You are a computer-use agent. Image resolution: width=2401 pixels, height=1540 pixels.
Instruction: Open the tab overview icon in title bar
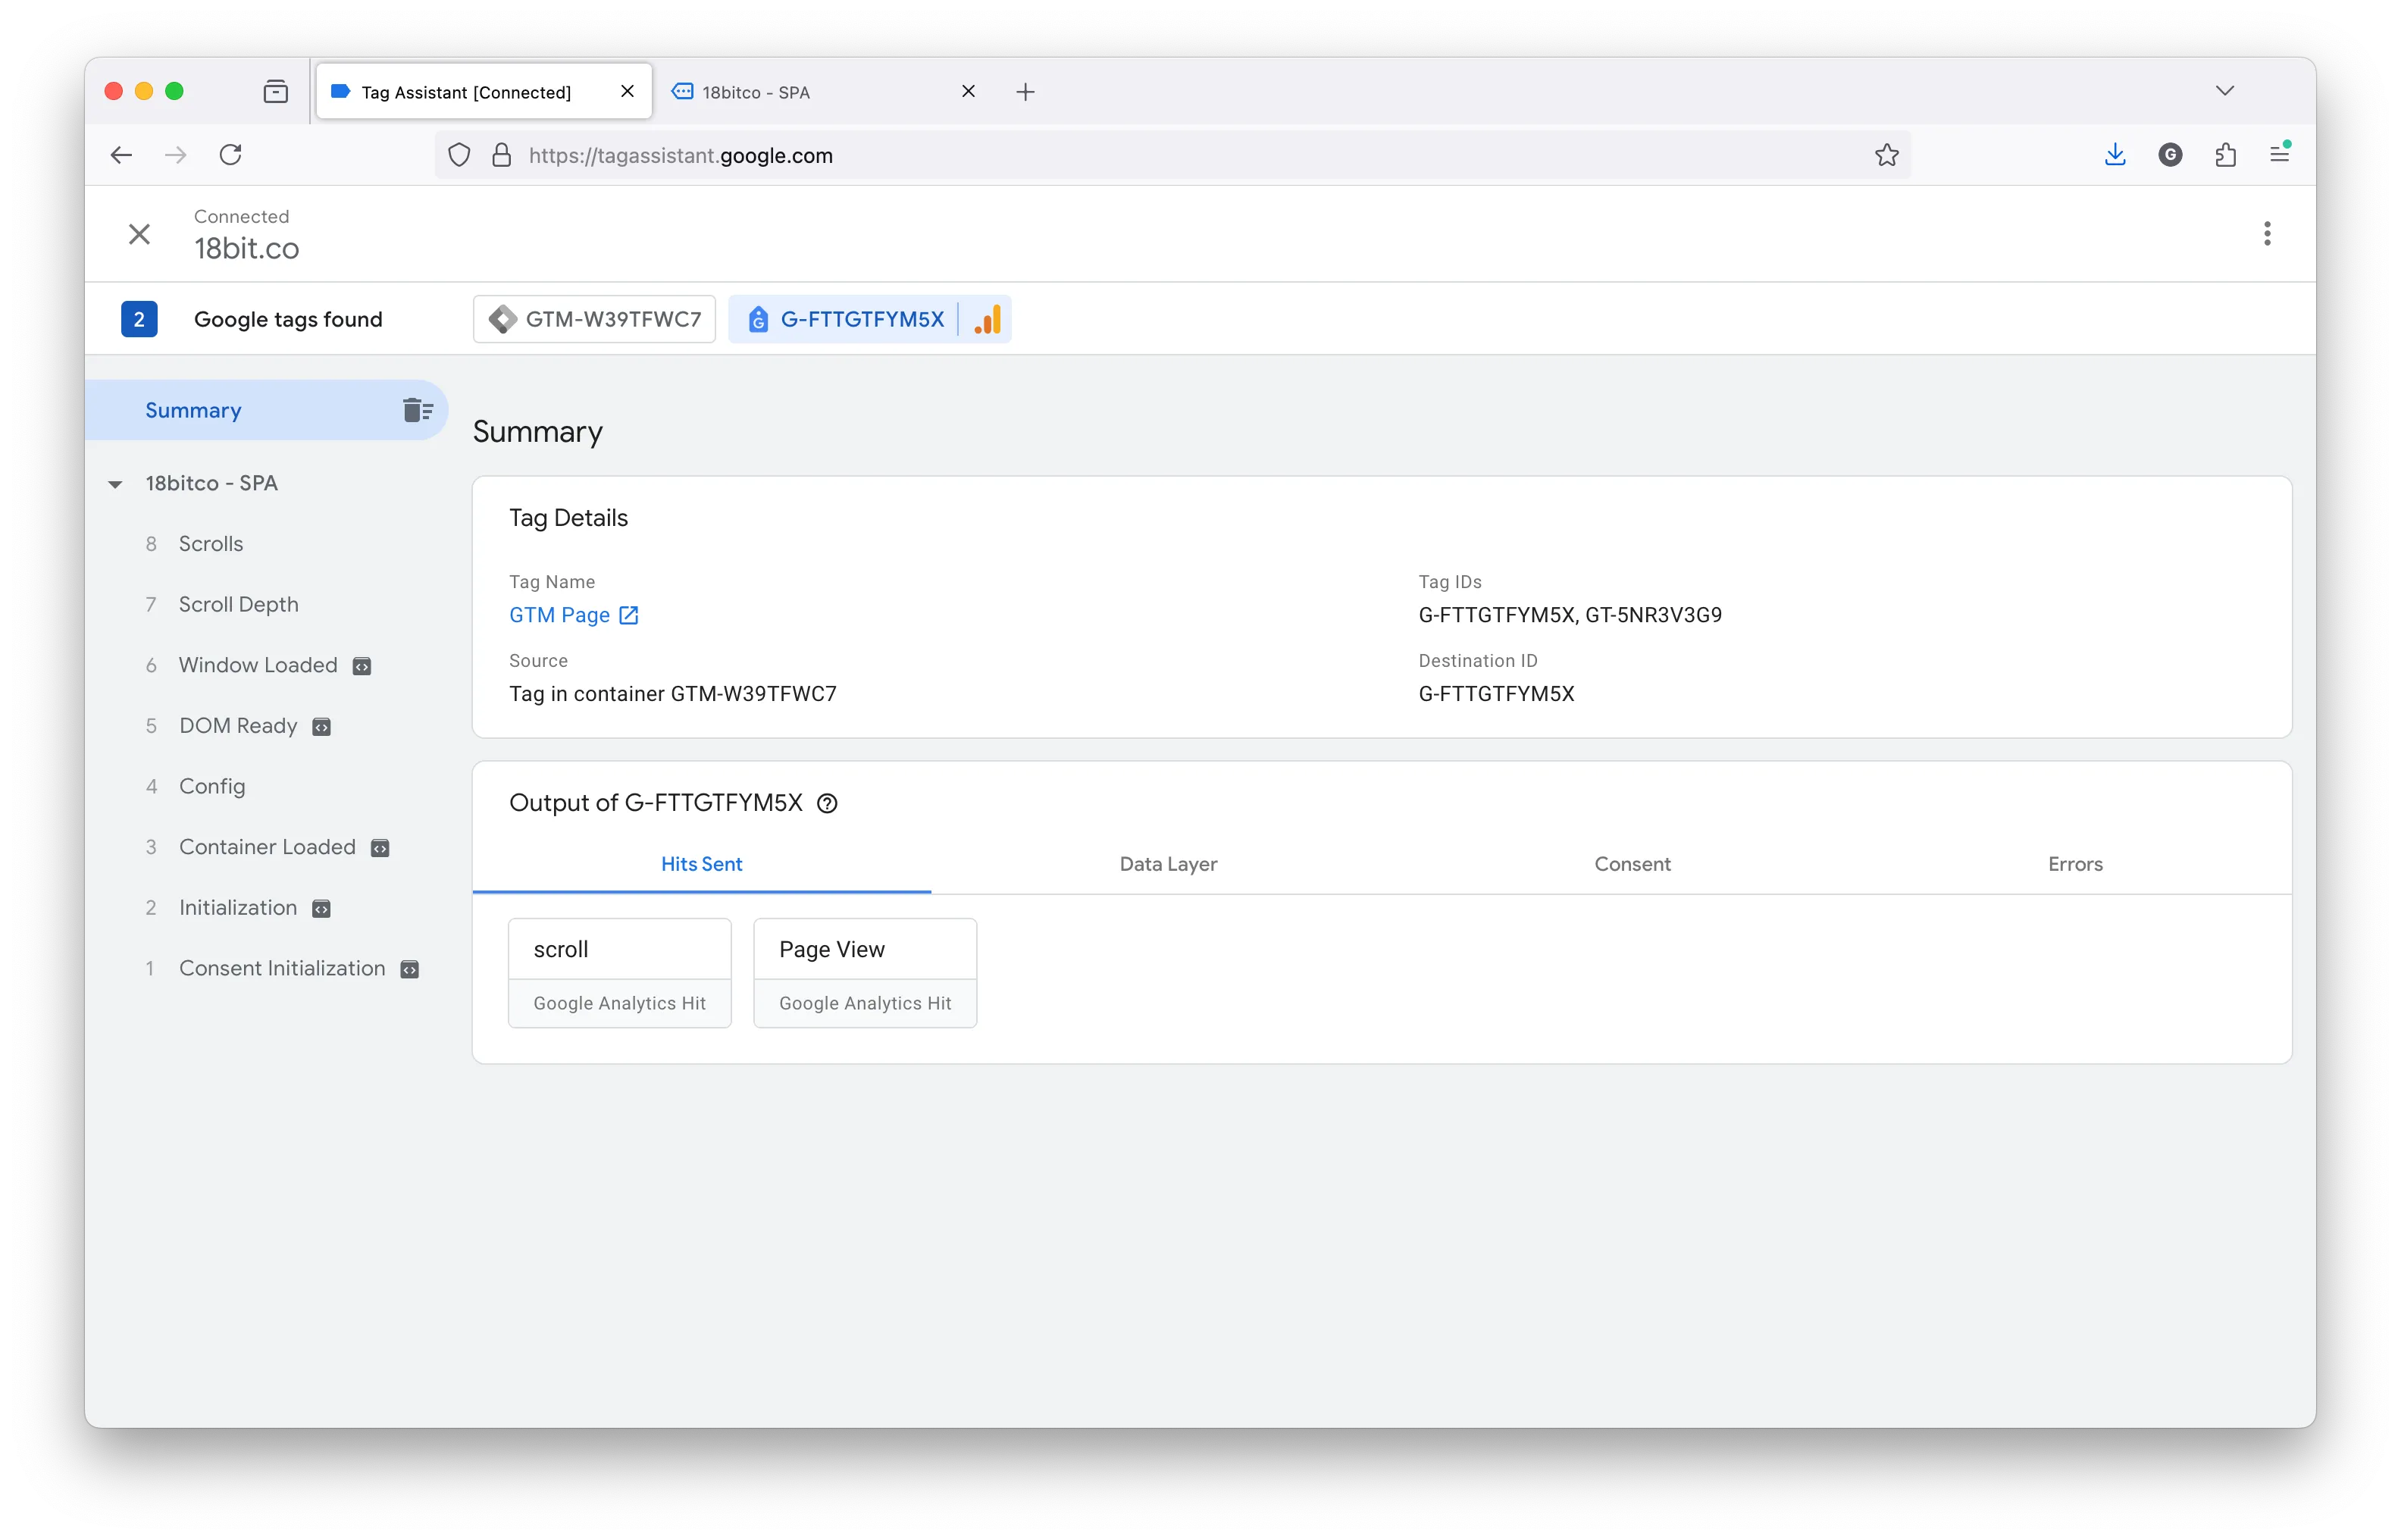point(276,92)
